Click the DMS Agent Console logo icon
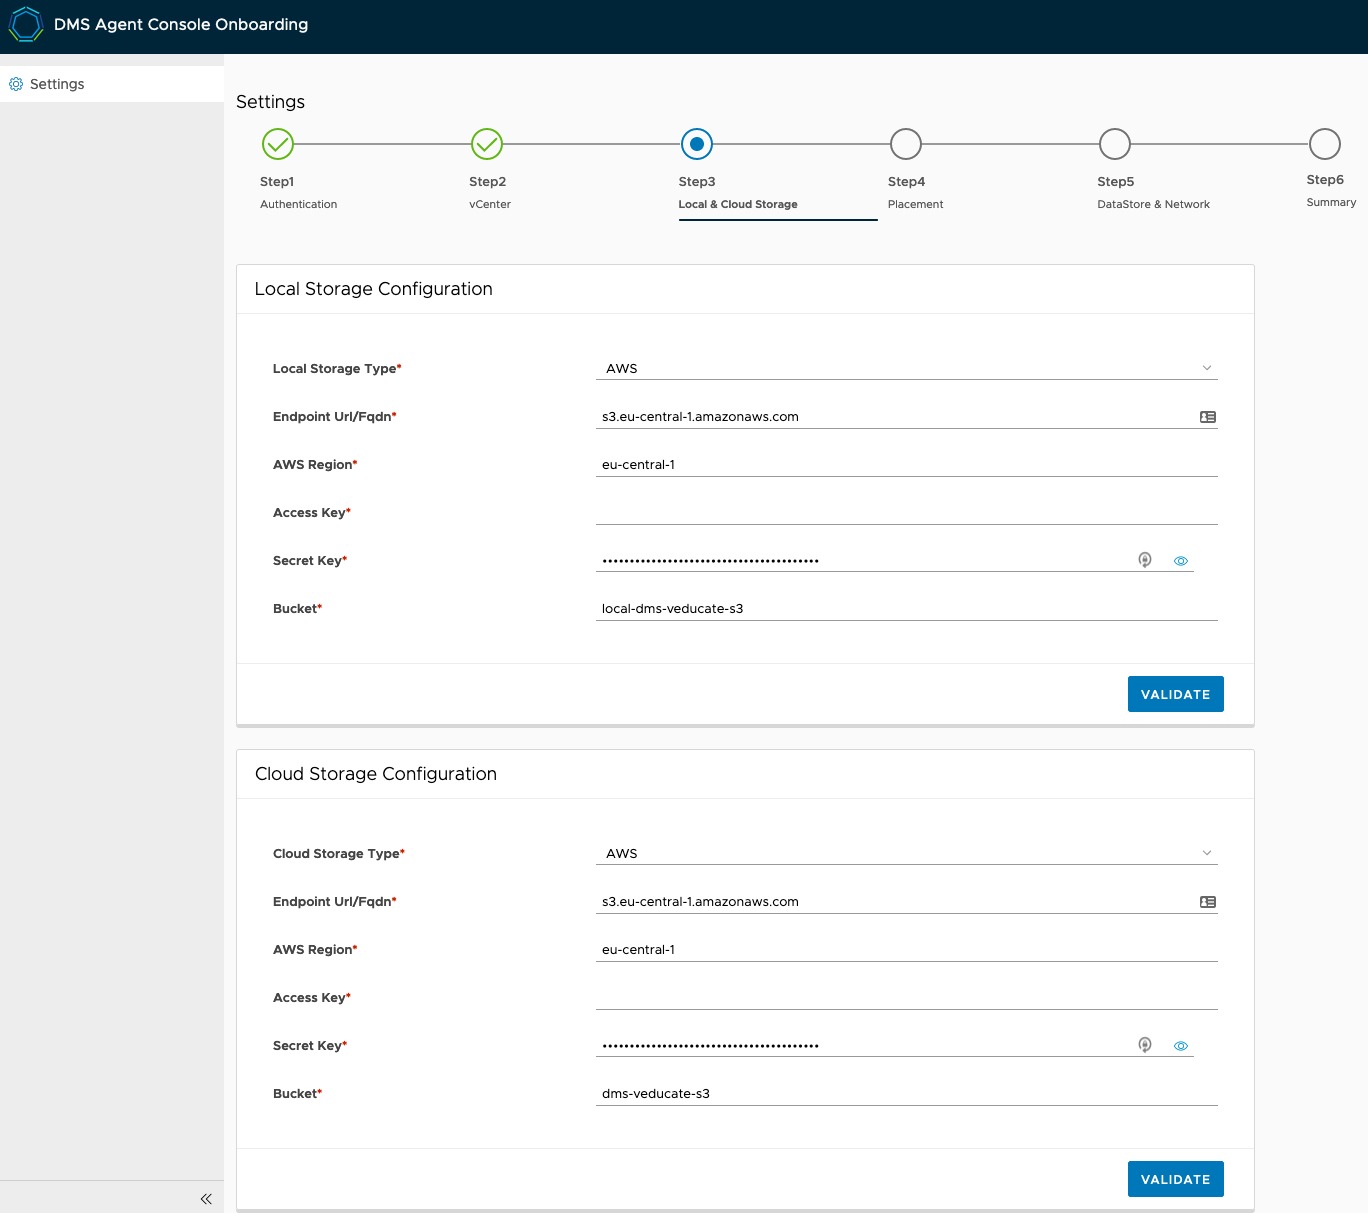Viewport: 1368px width, 1213px height. click(25, 25)
